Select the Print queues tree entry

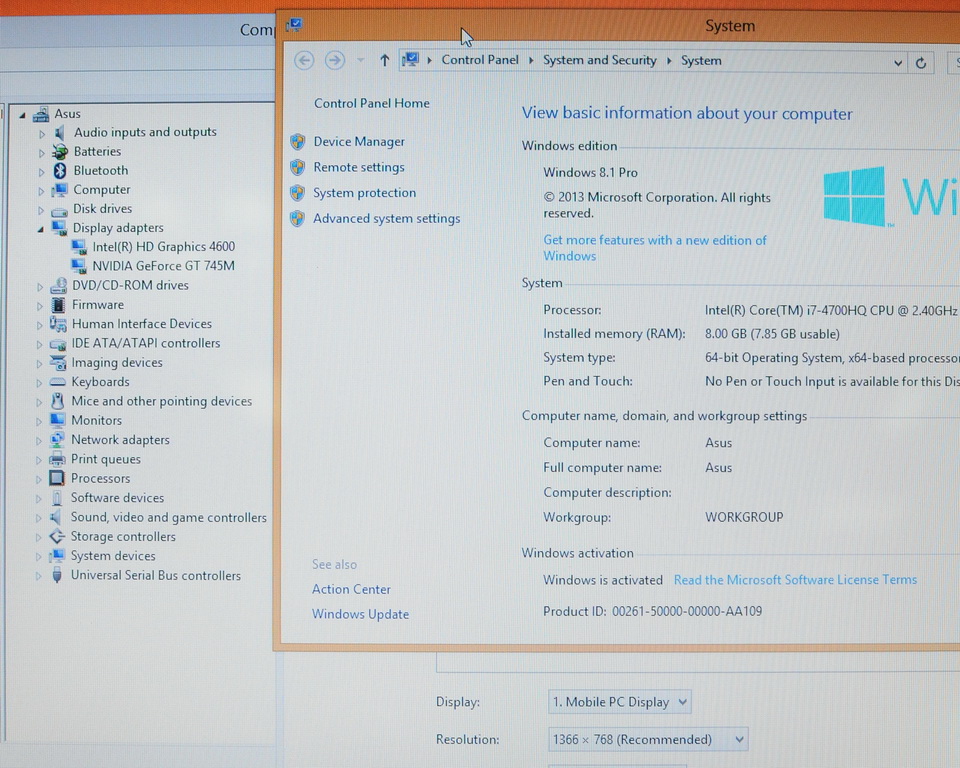coord(105,459)
